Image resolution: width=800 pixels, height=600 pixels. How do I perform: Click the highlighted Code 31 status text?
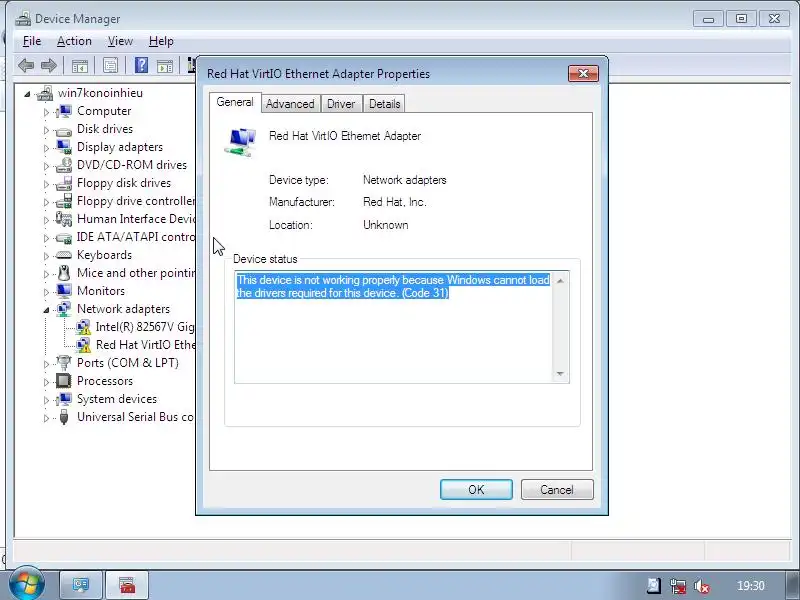coord(393,286)
